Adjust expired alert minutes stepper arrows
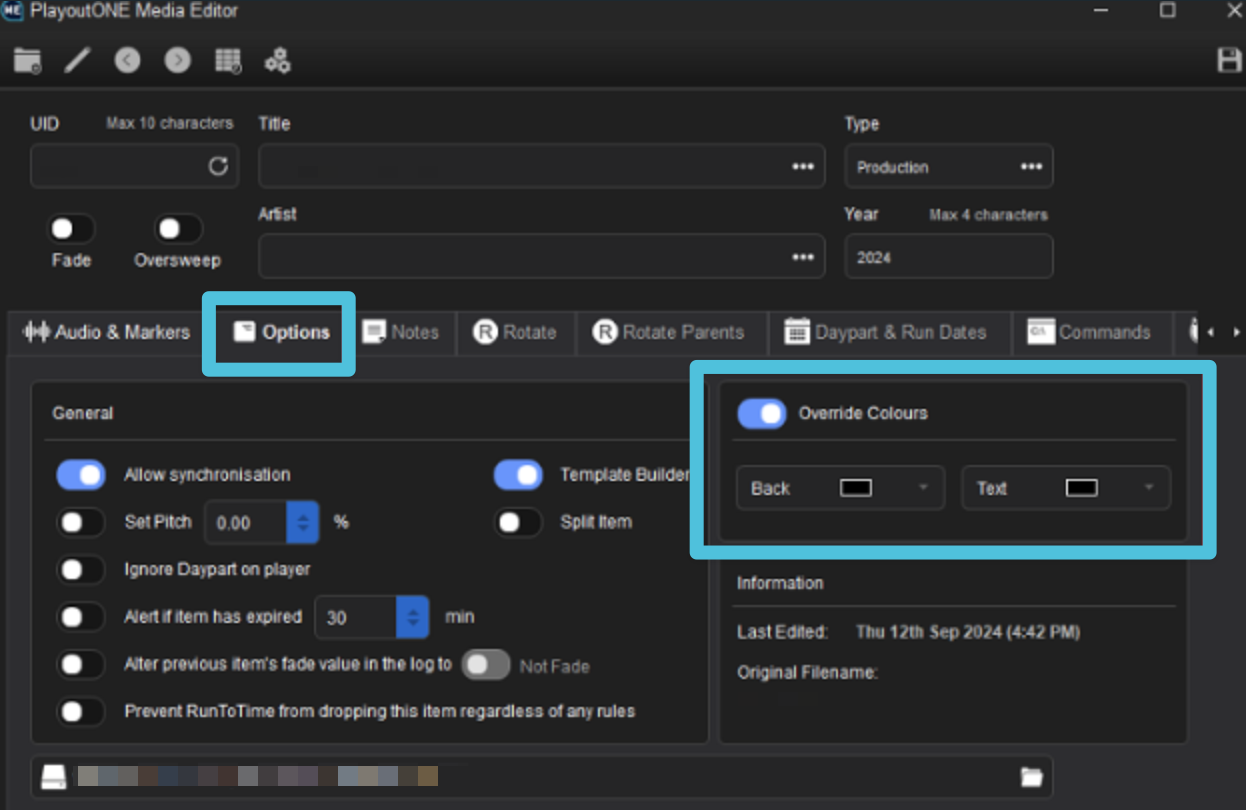 [x=412, y=617]
